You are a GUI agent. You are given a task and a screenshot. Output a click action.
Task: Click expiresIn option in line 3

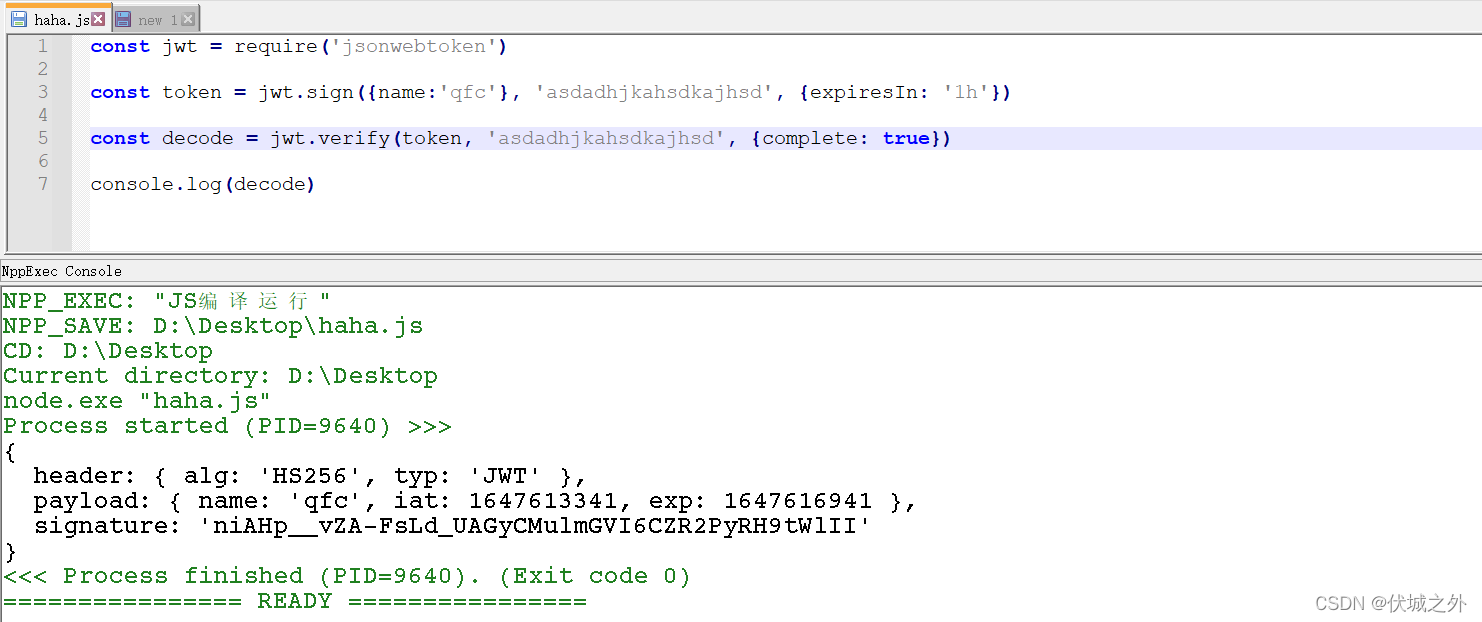863,92
